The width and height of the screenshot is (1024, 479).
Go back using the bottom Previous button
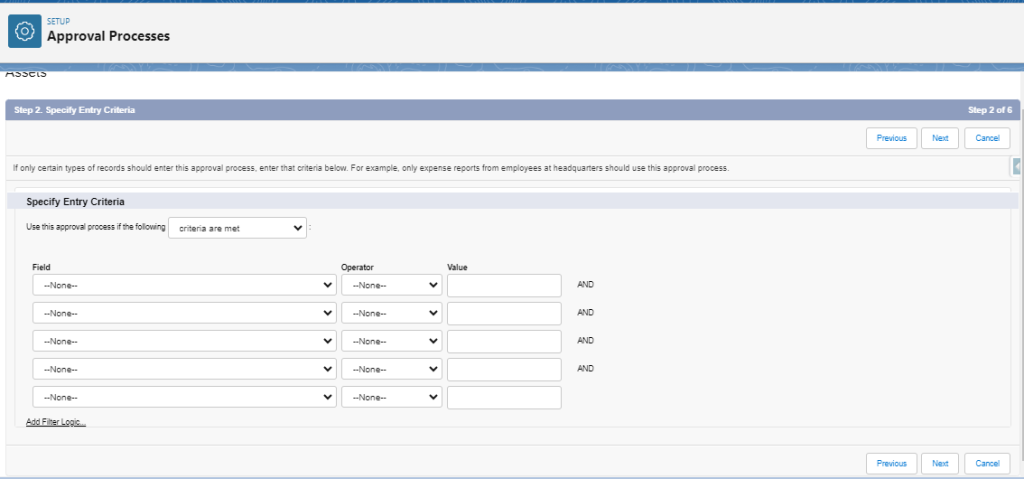click(891, 463)
